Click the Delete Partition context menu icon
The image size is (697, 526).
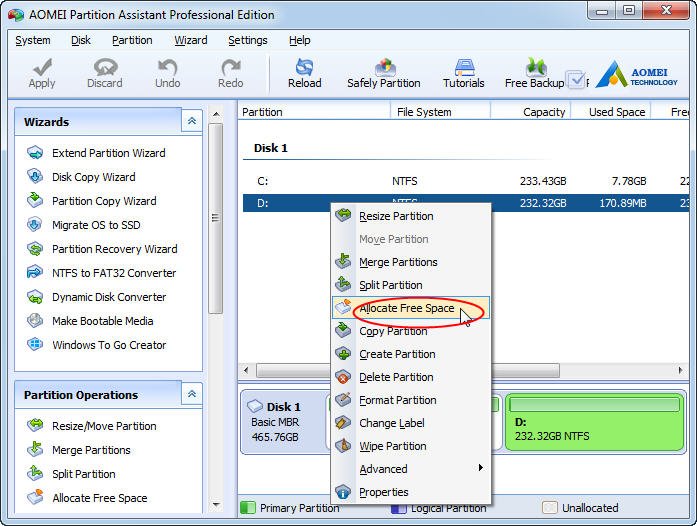click(x=343, y=377)
